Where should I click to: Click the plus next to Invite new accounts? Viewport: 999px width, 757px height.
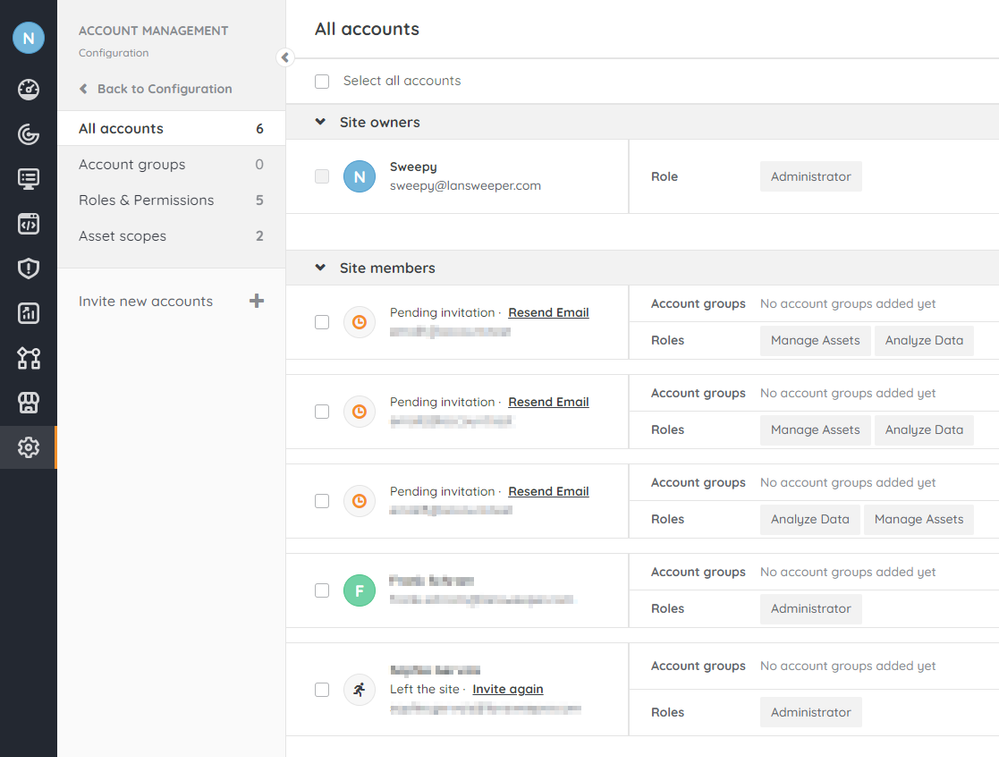[257, 300]
